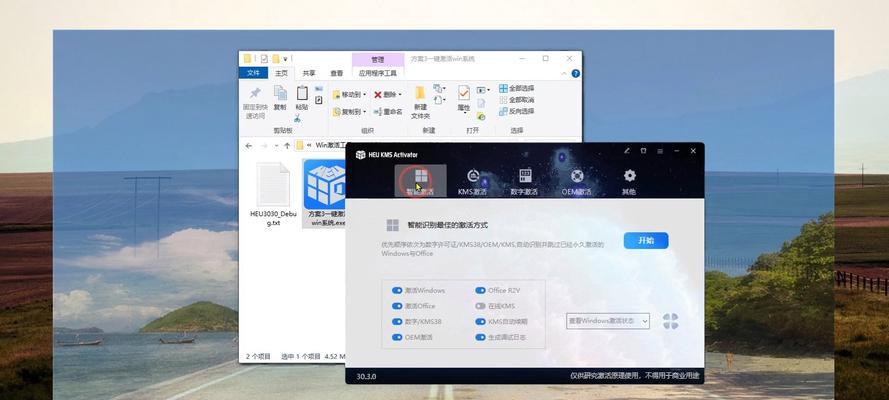889x400 pixels.
Task: Open the recent locations dropdown arrow
Action: pos(277,146)
